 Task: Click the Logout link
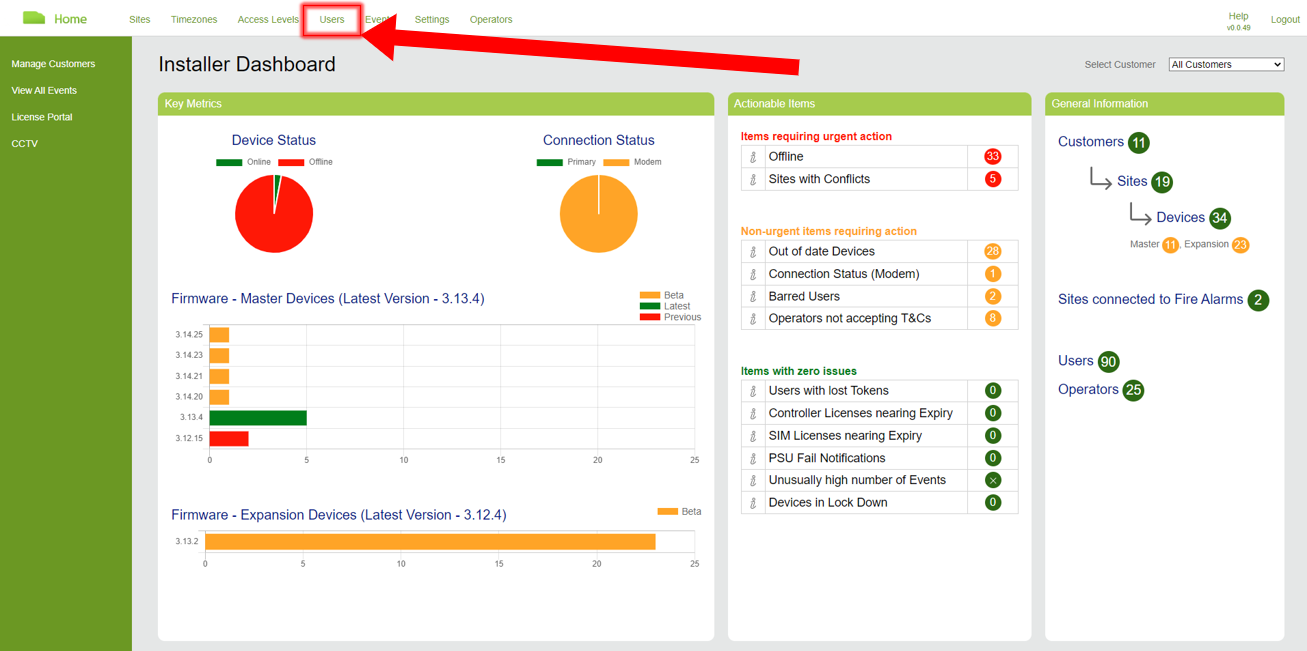pyautogui.click(x=1284, y=19)
